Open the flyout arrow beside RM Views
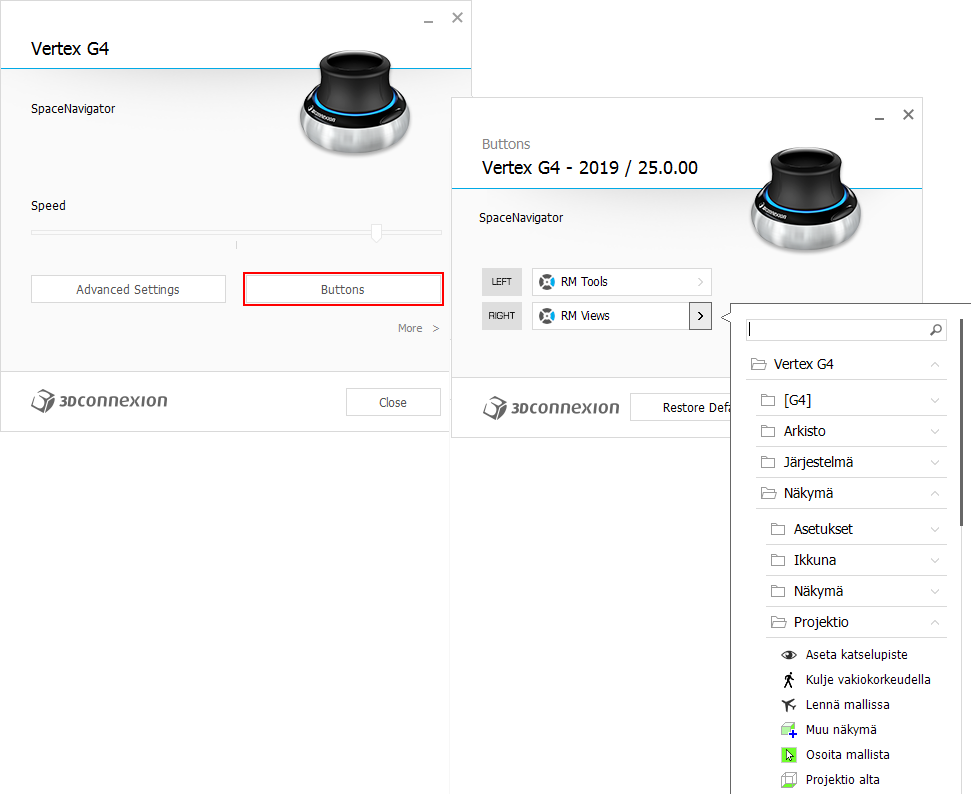 pos(700,316)
